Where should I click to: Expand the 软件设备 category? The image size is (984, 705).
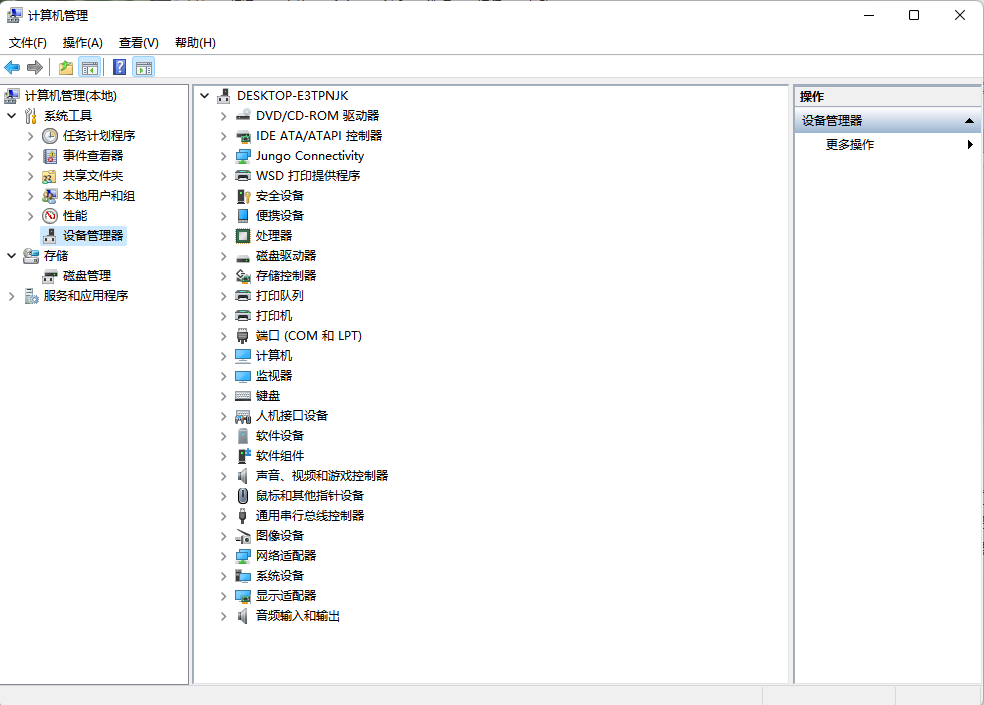point(223,436)
